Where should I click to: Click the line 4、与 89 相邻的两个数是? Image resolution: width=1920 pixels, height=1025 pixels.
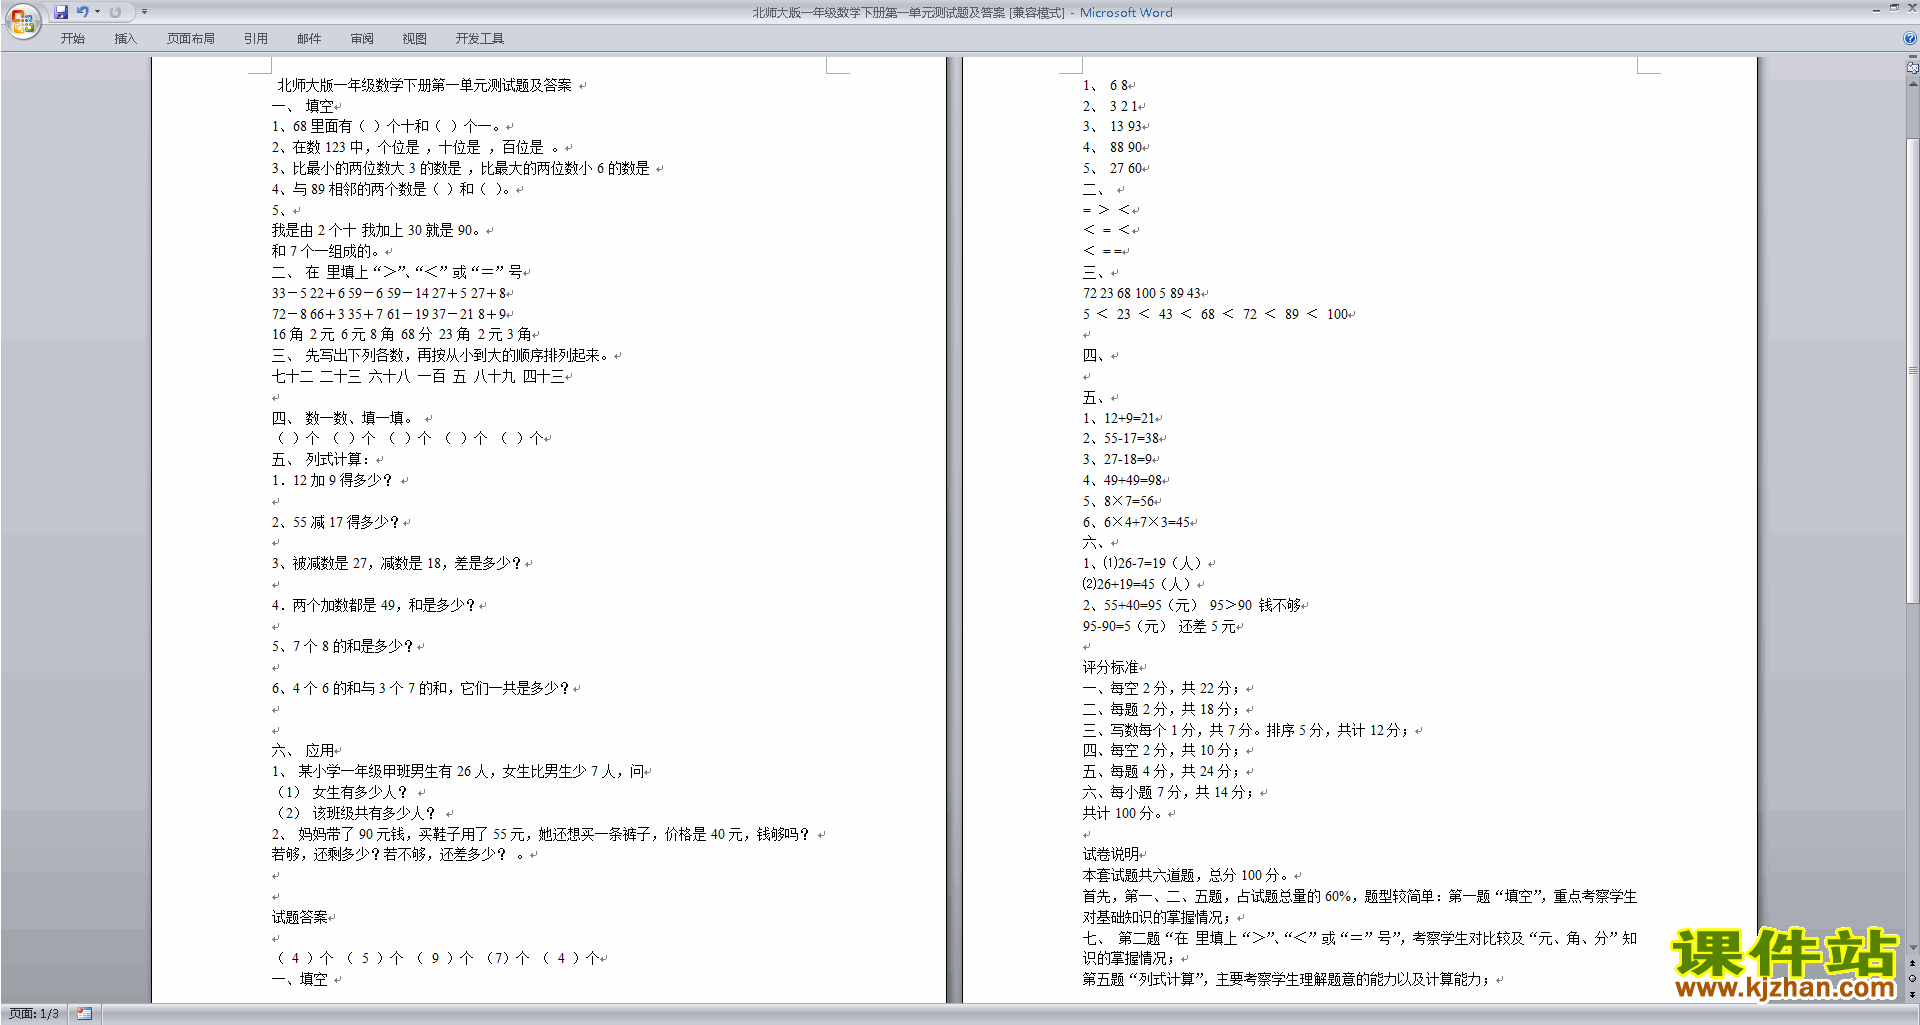[x=391, y=188]
